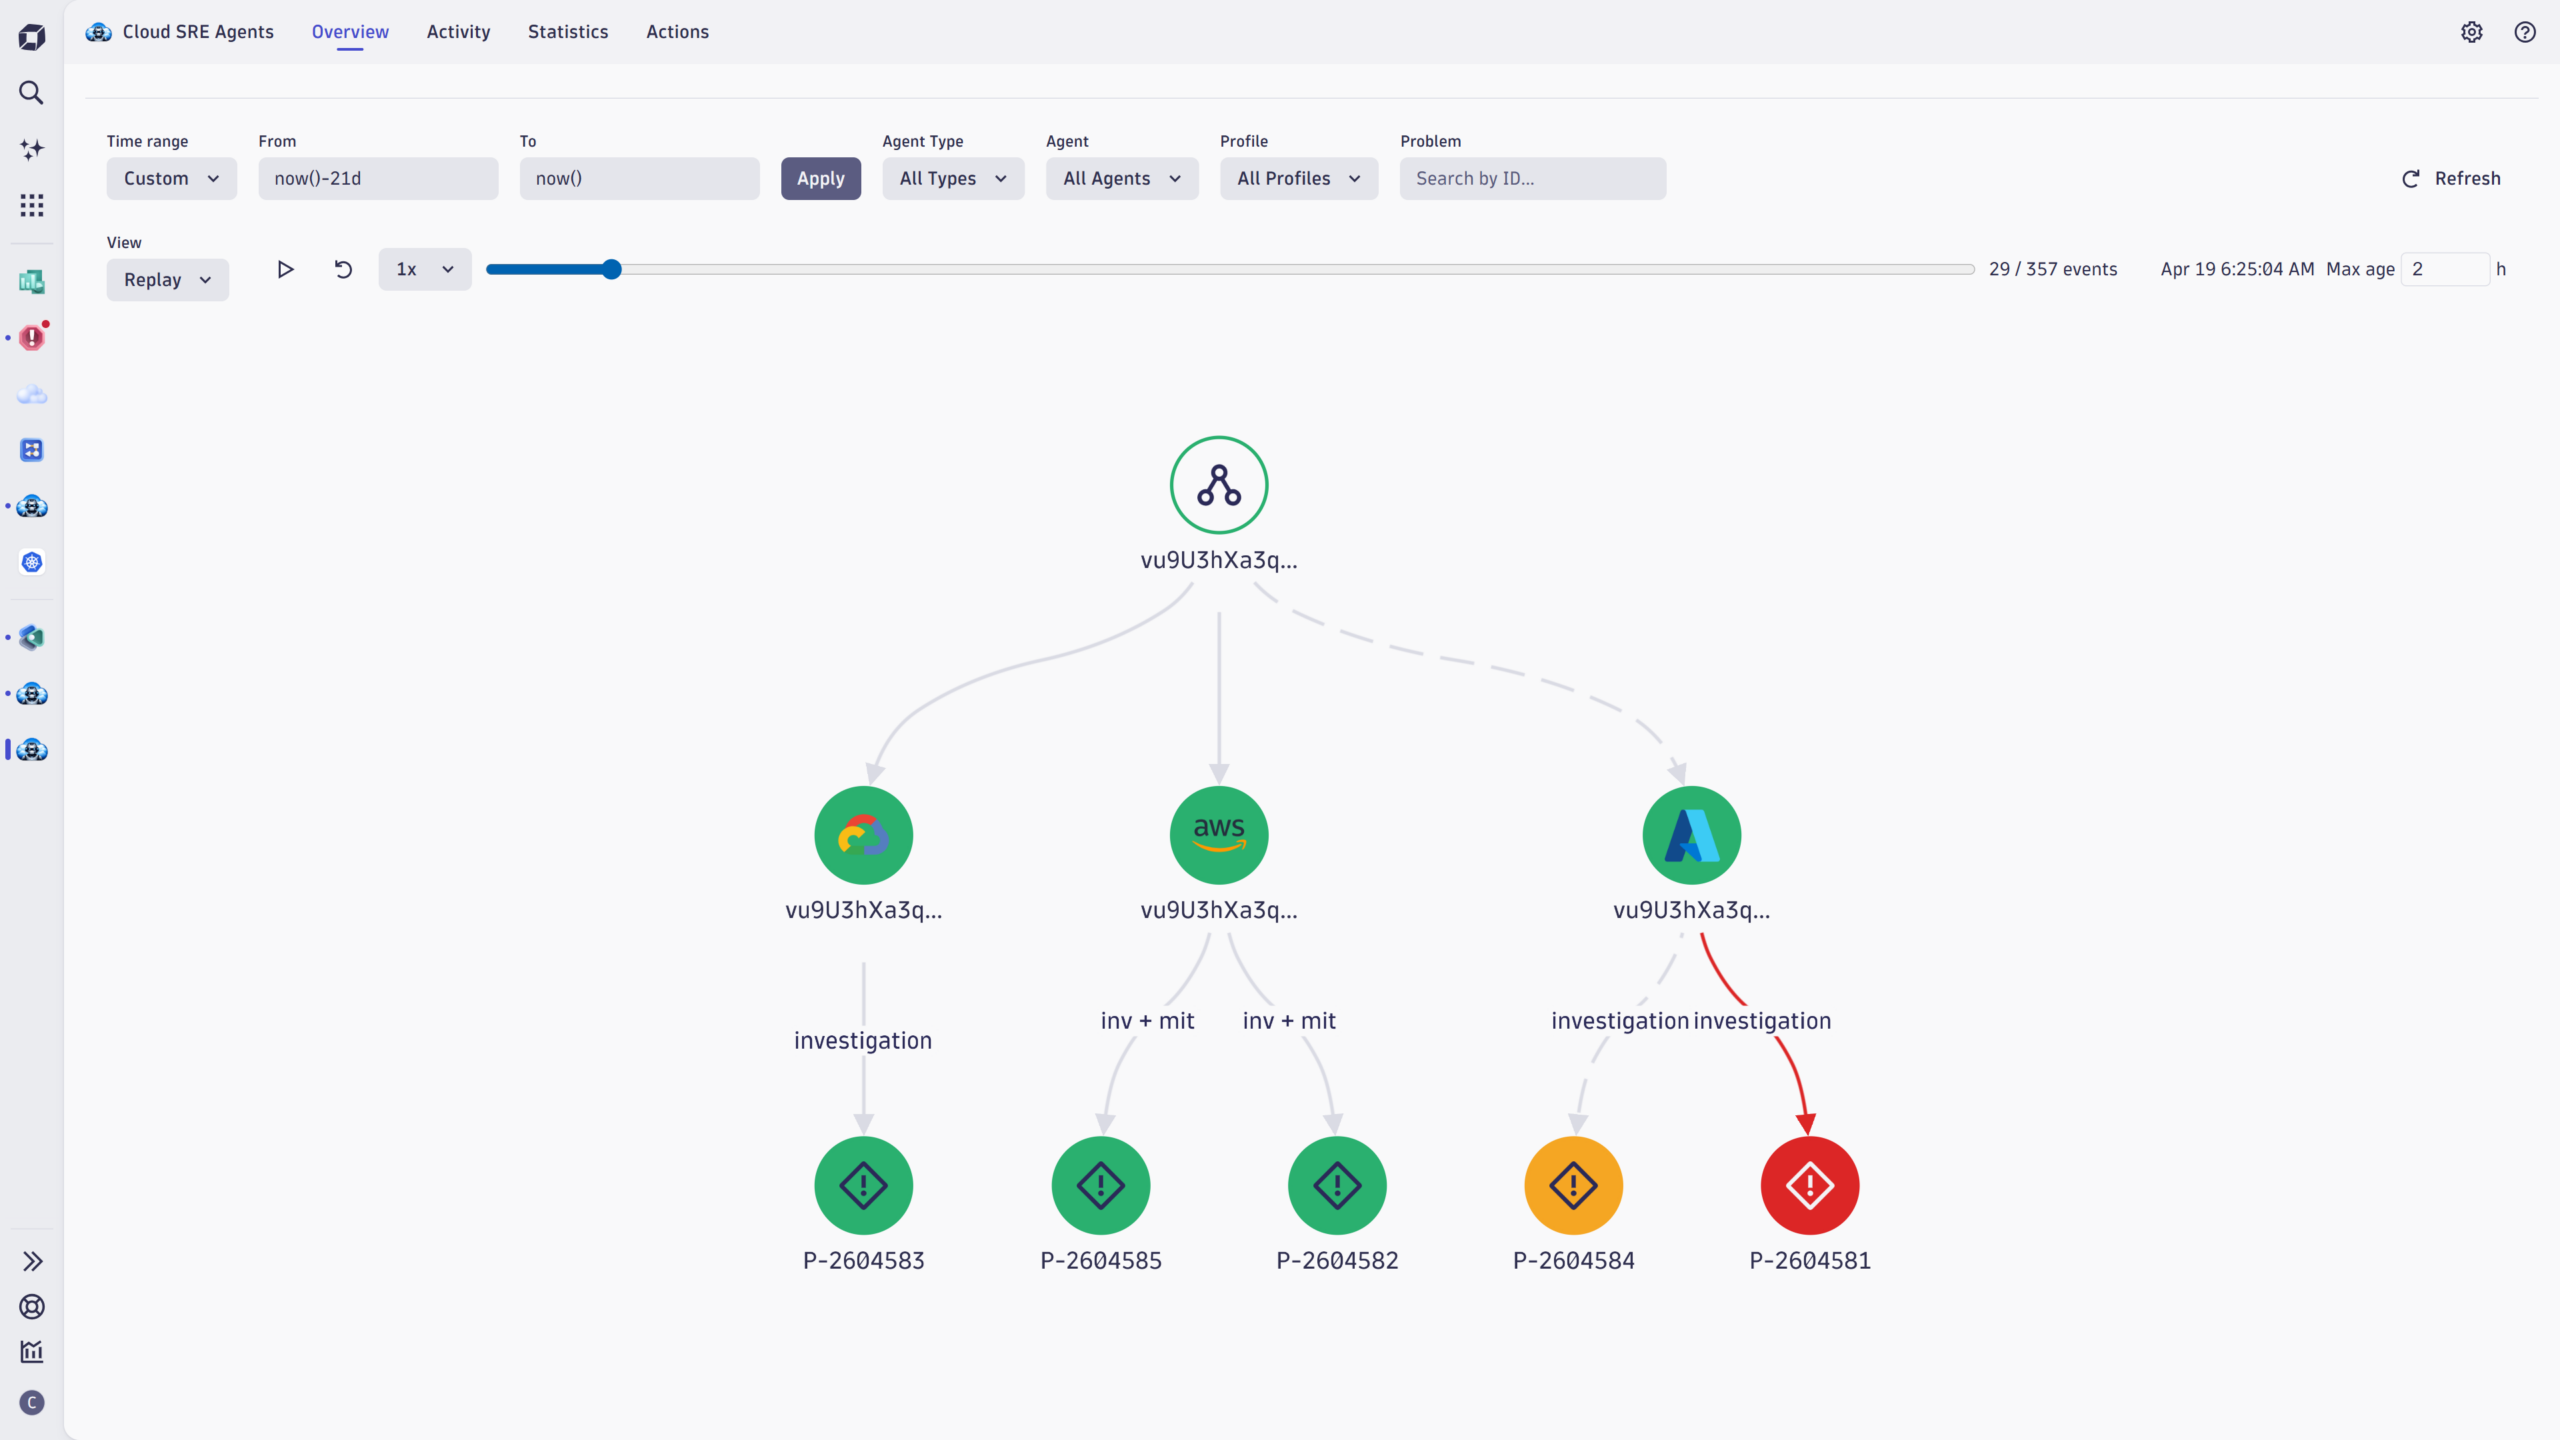Click the investigation label under Google Cloud agent
2560x1440 pixels.
[x=863, y=1041]
